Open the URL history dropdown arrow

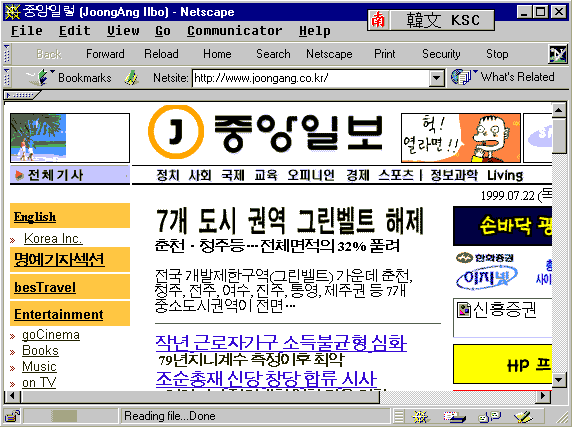[x=436, y=78]
